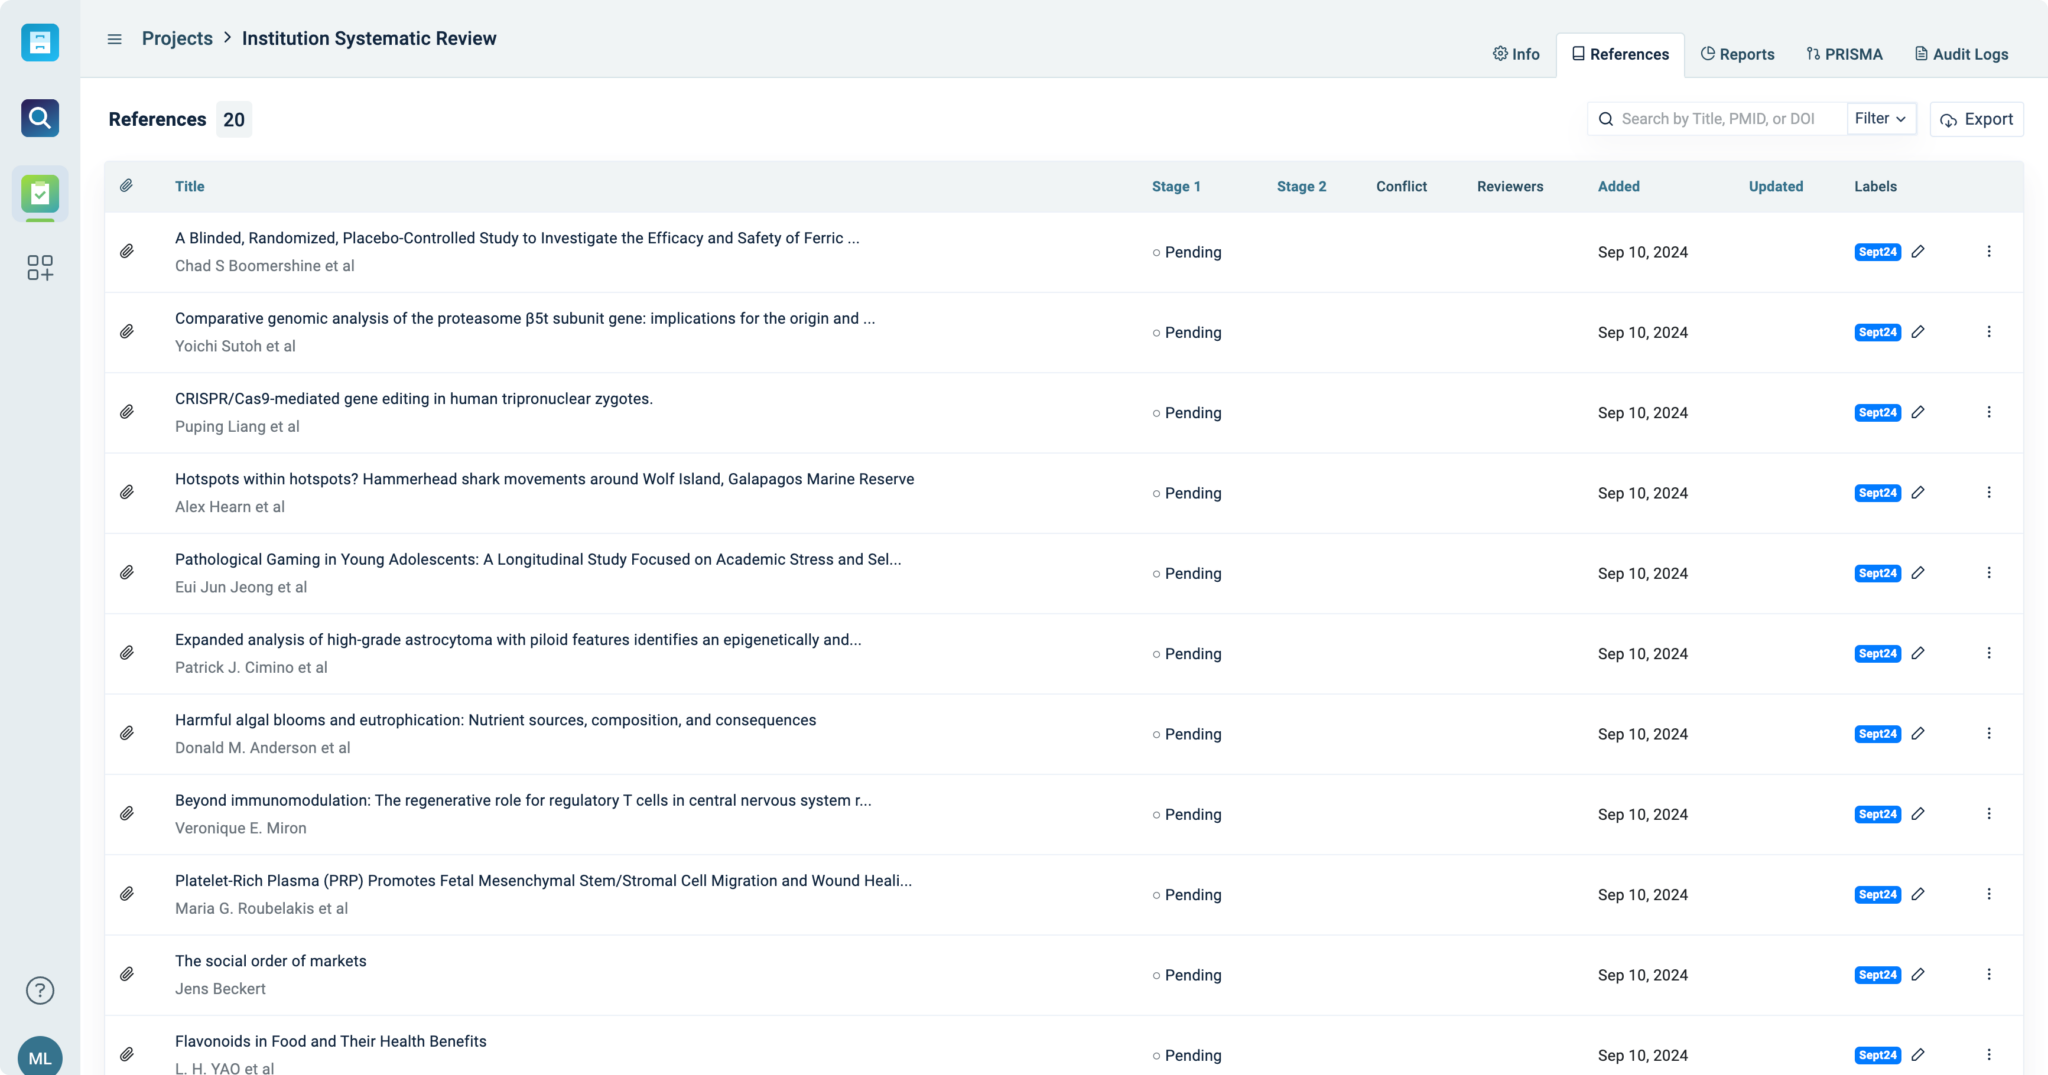Open the PRISMA tab
Viewport: 2048px width, 1075px height.
pos(1844,54)
